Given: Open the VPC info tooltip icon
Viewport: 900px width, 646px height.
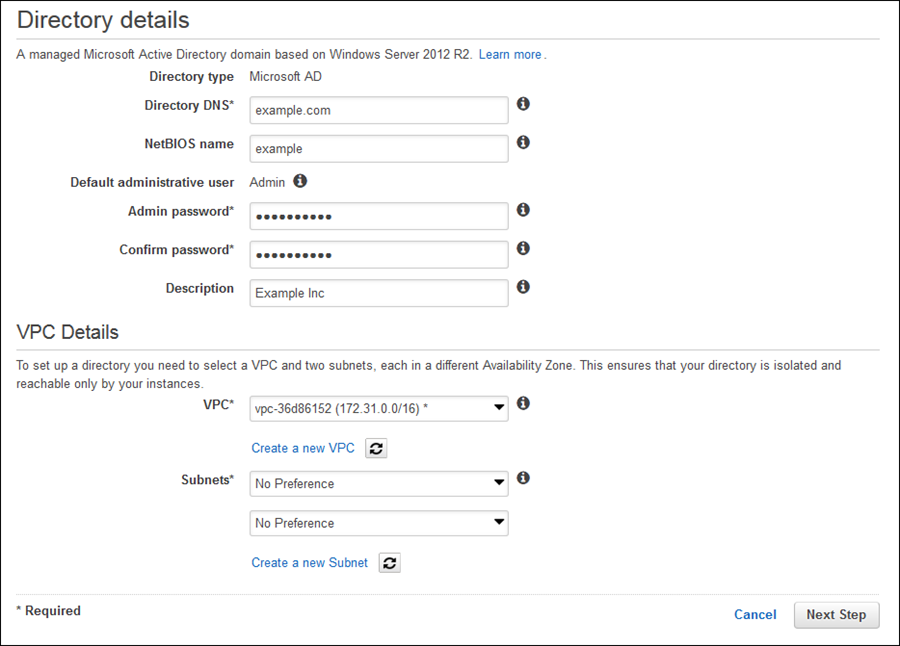Looking at the screenshot, I should (x=523, y=402).
